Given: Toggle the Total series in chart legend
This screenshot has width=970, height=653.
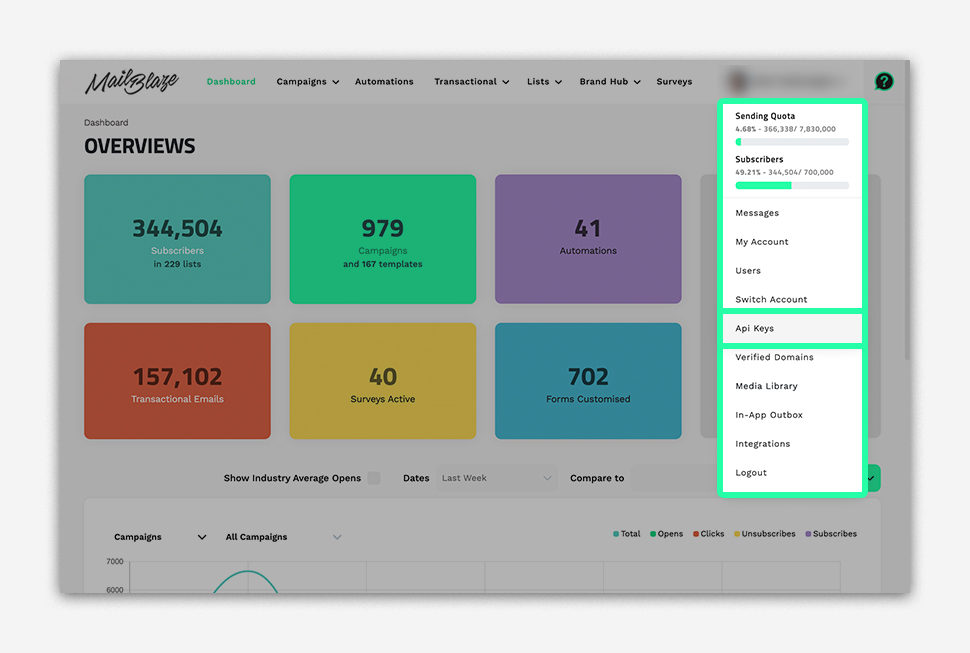Looking at the screenshot, I should tap(627, 534).
